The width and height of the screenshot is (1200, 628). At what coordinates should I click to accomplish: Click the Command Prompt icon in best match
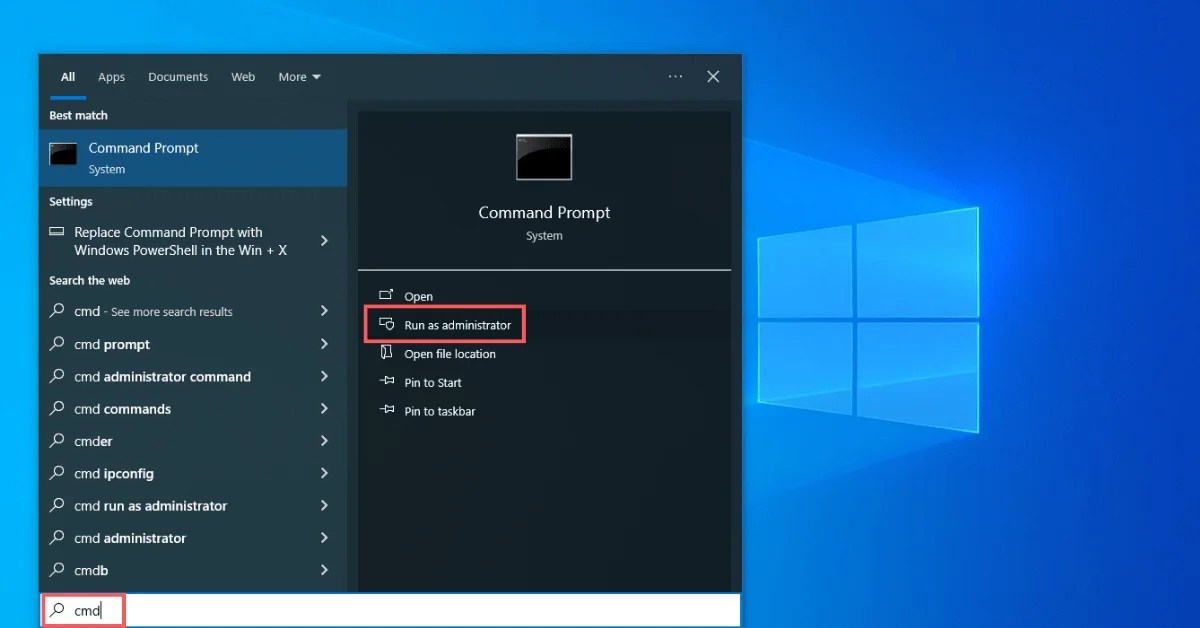[63, 155]
